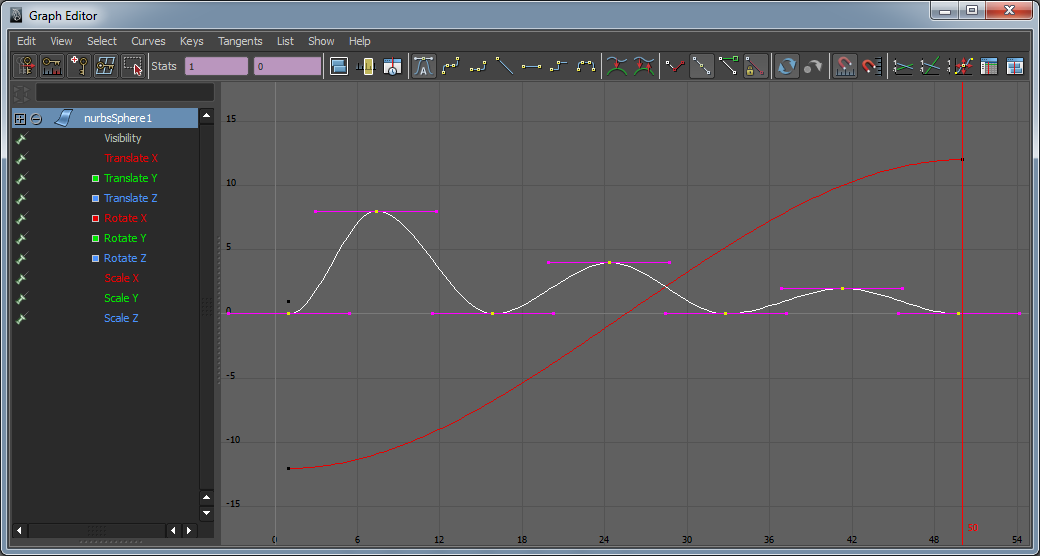
Task: Toggle Time Snap magnet icon
Action: click(845, 67)
